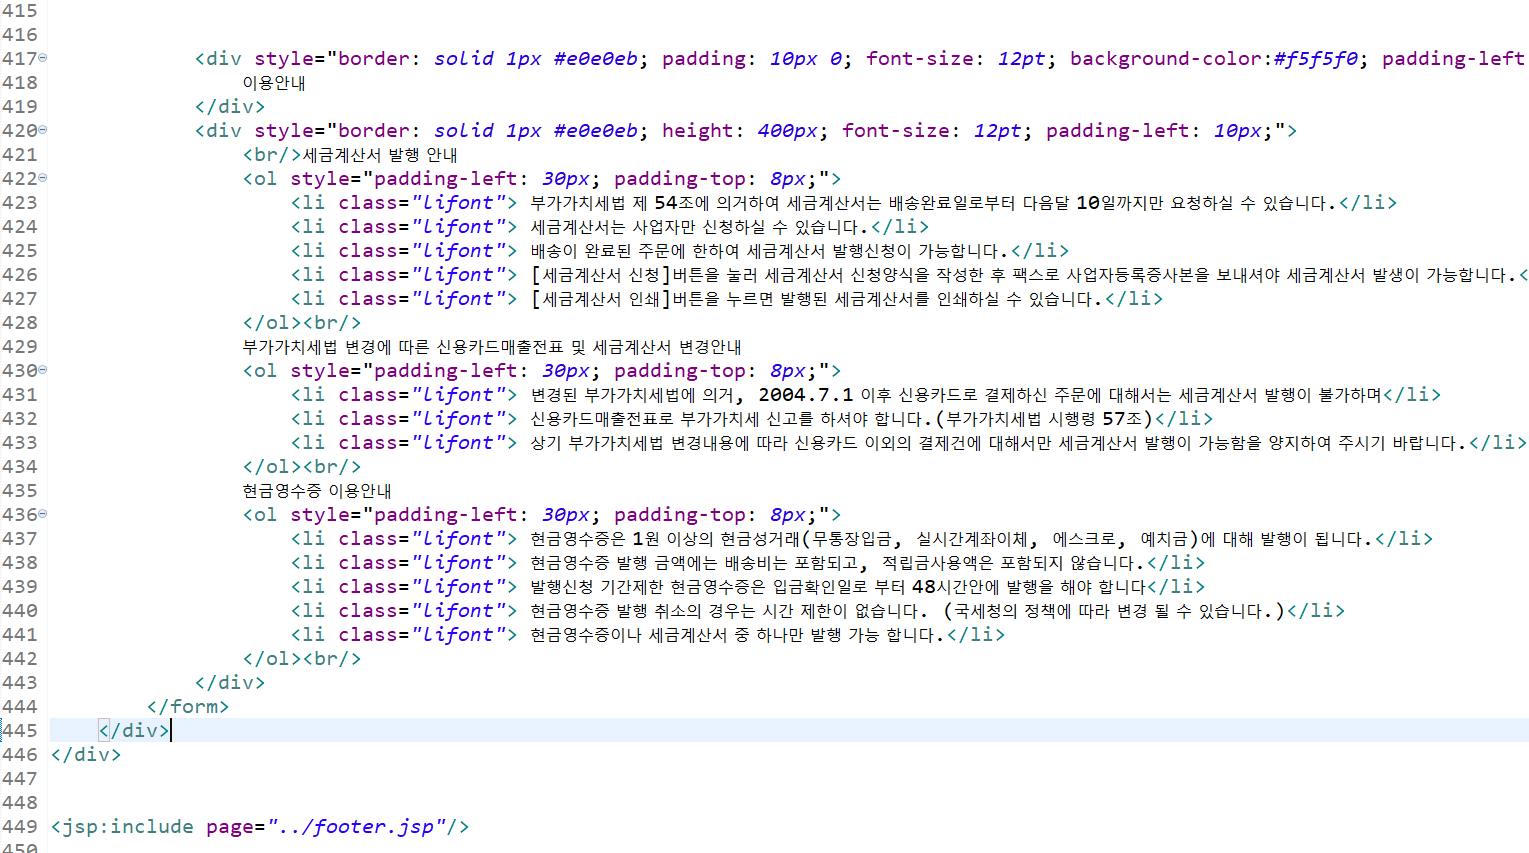Click line number 435 in the gutter
Image resolution: width=1529 pixels, height=853 pixels.
[20, 491]
